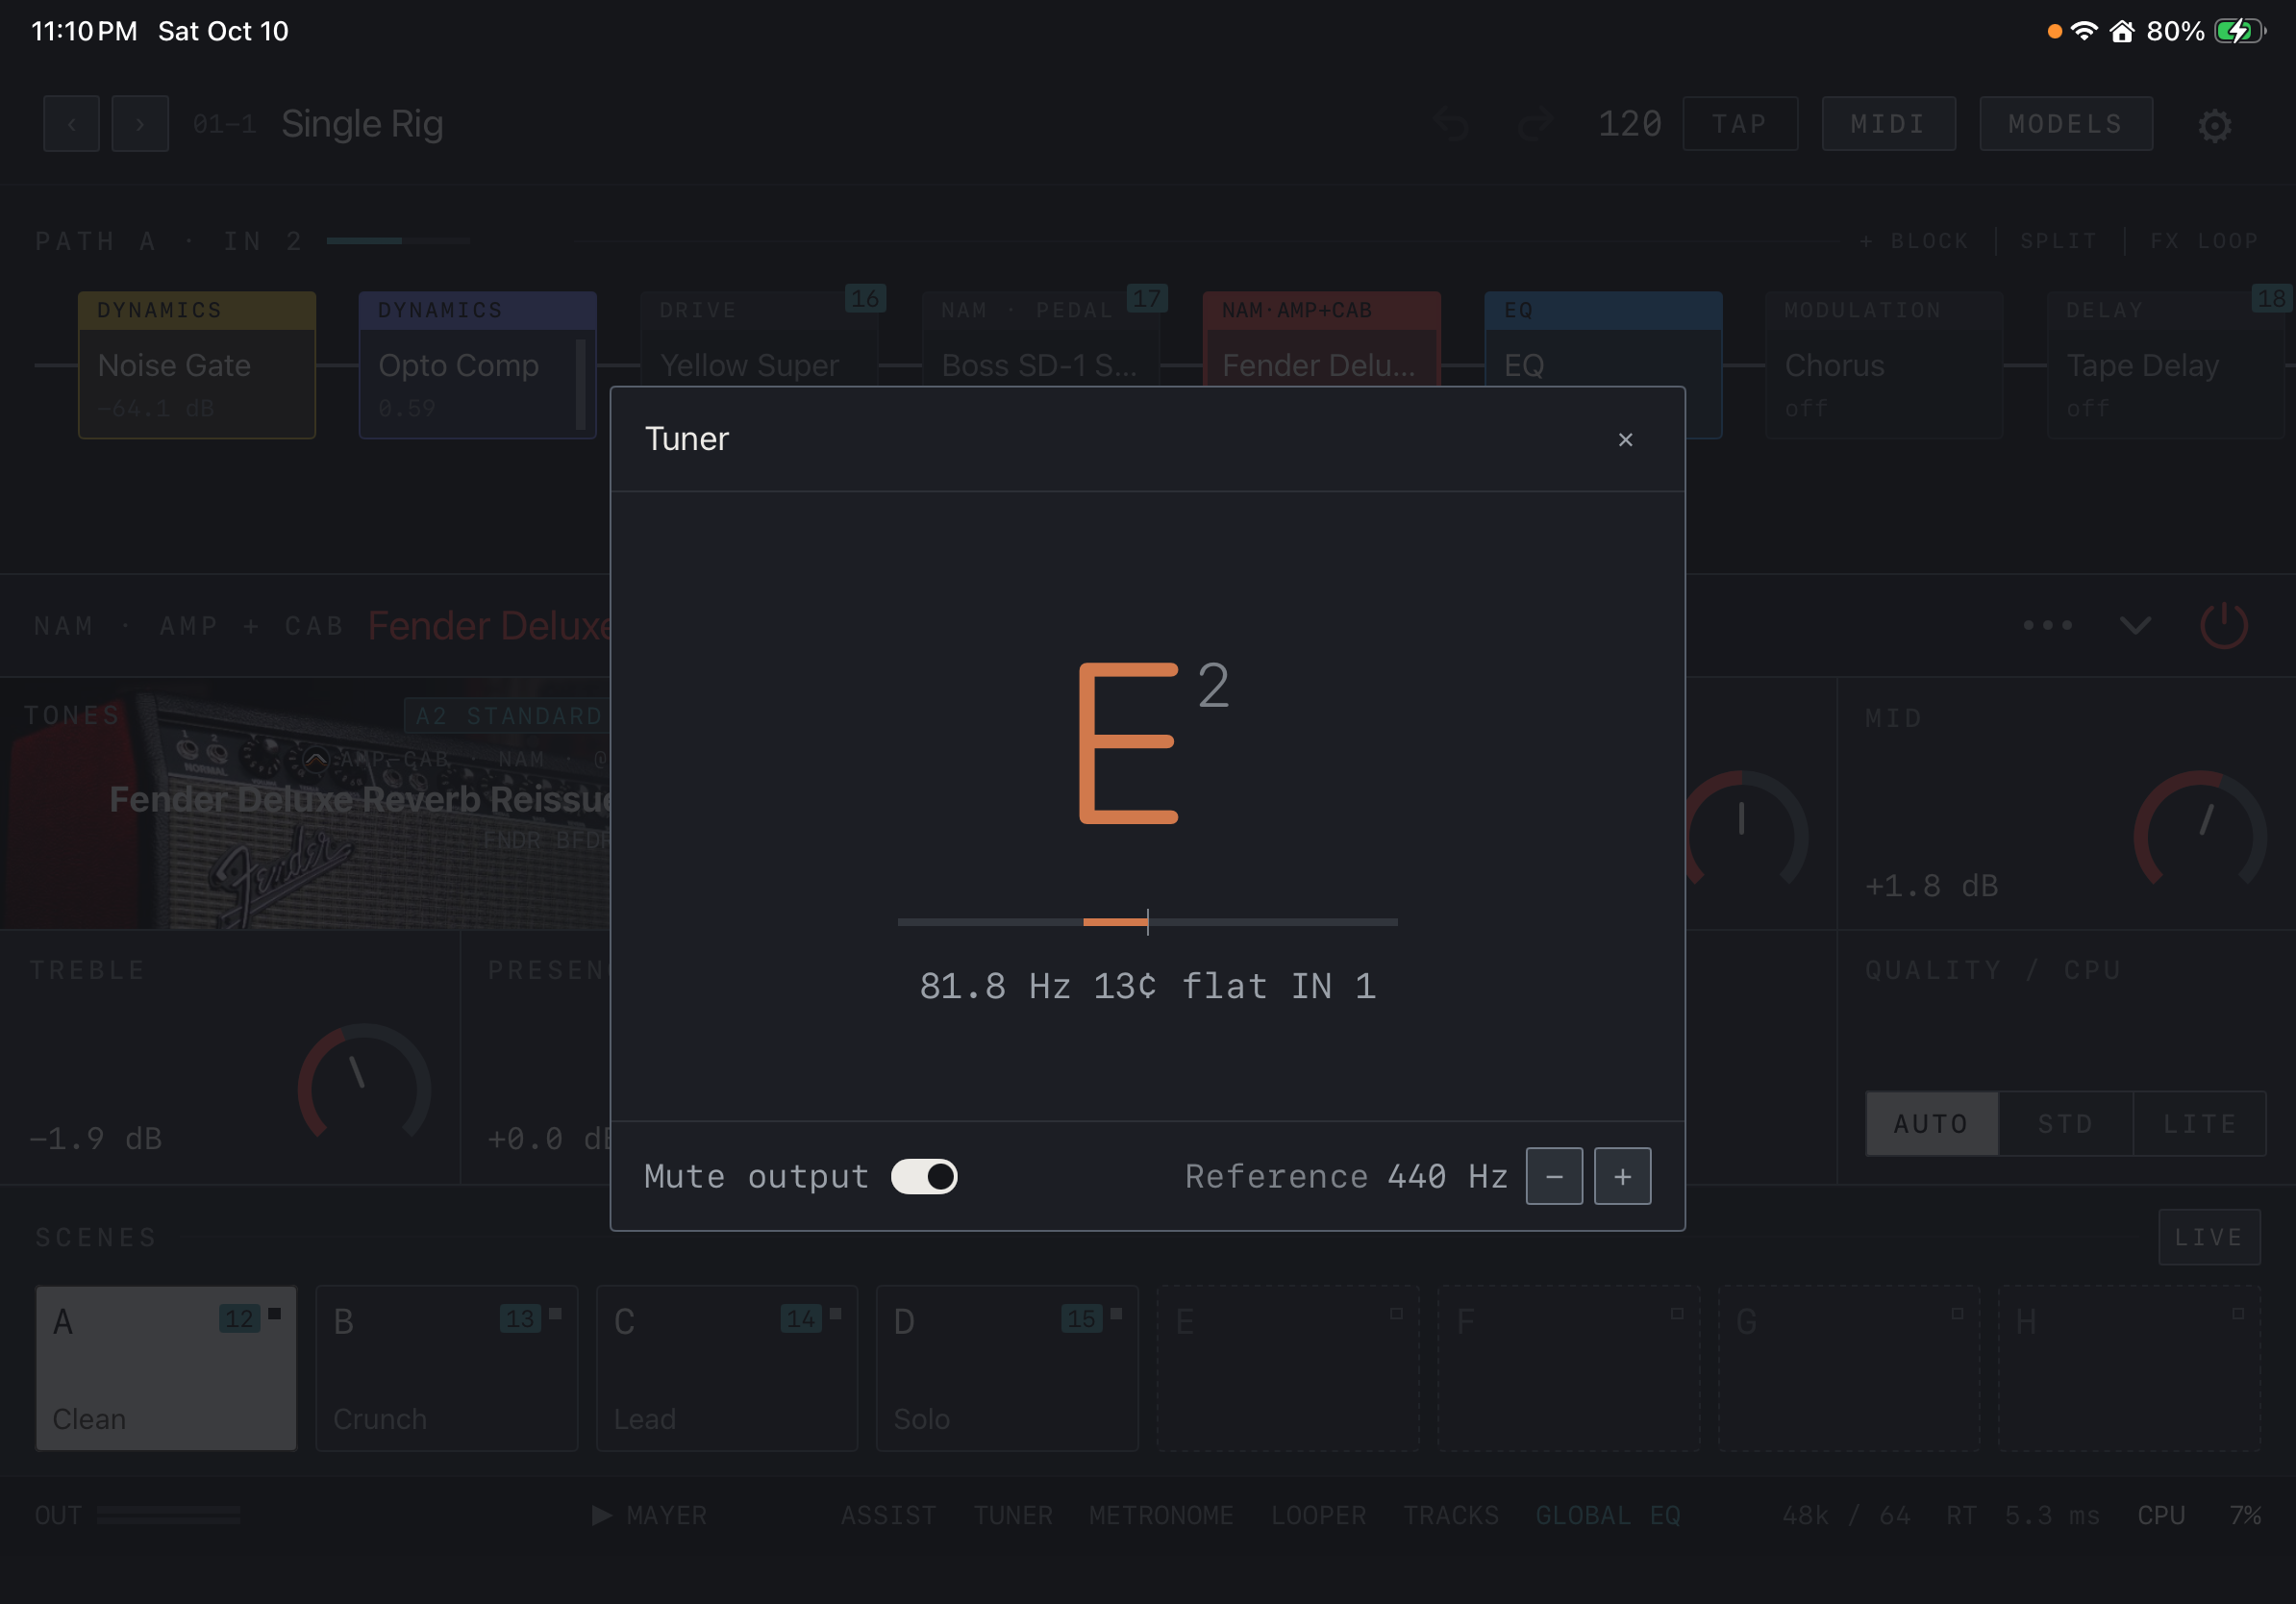Select the Tape Delay block

[x=2166, y=365]
